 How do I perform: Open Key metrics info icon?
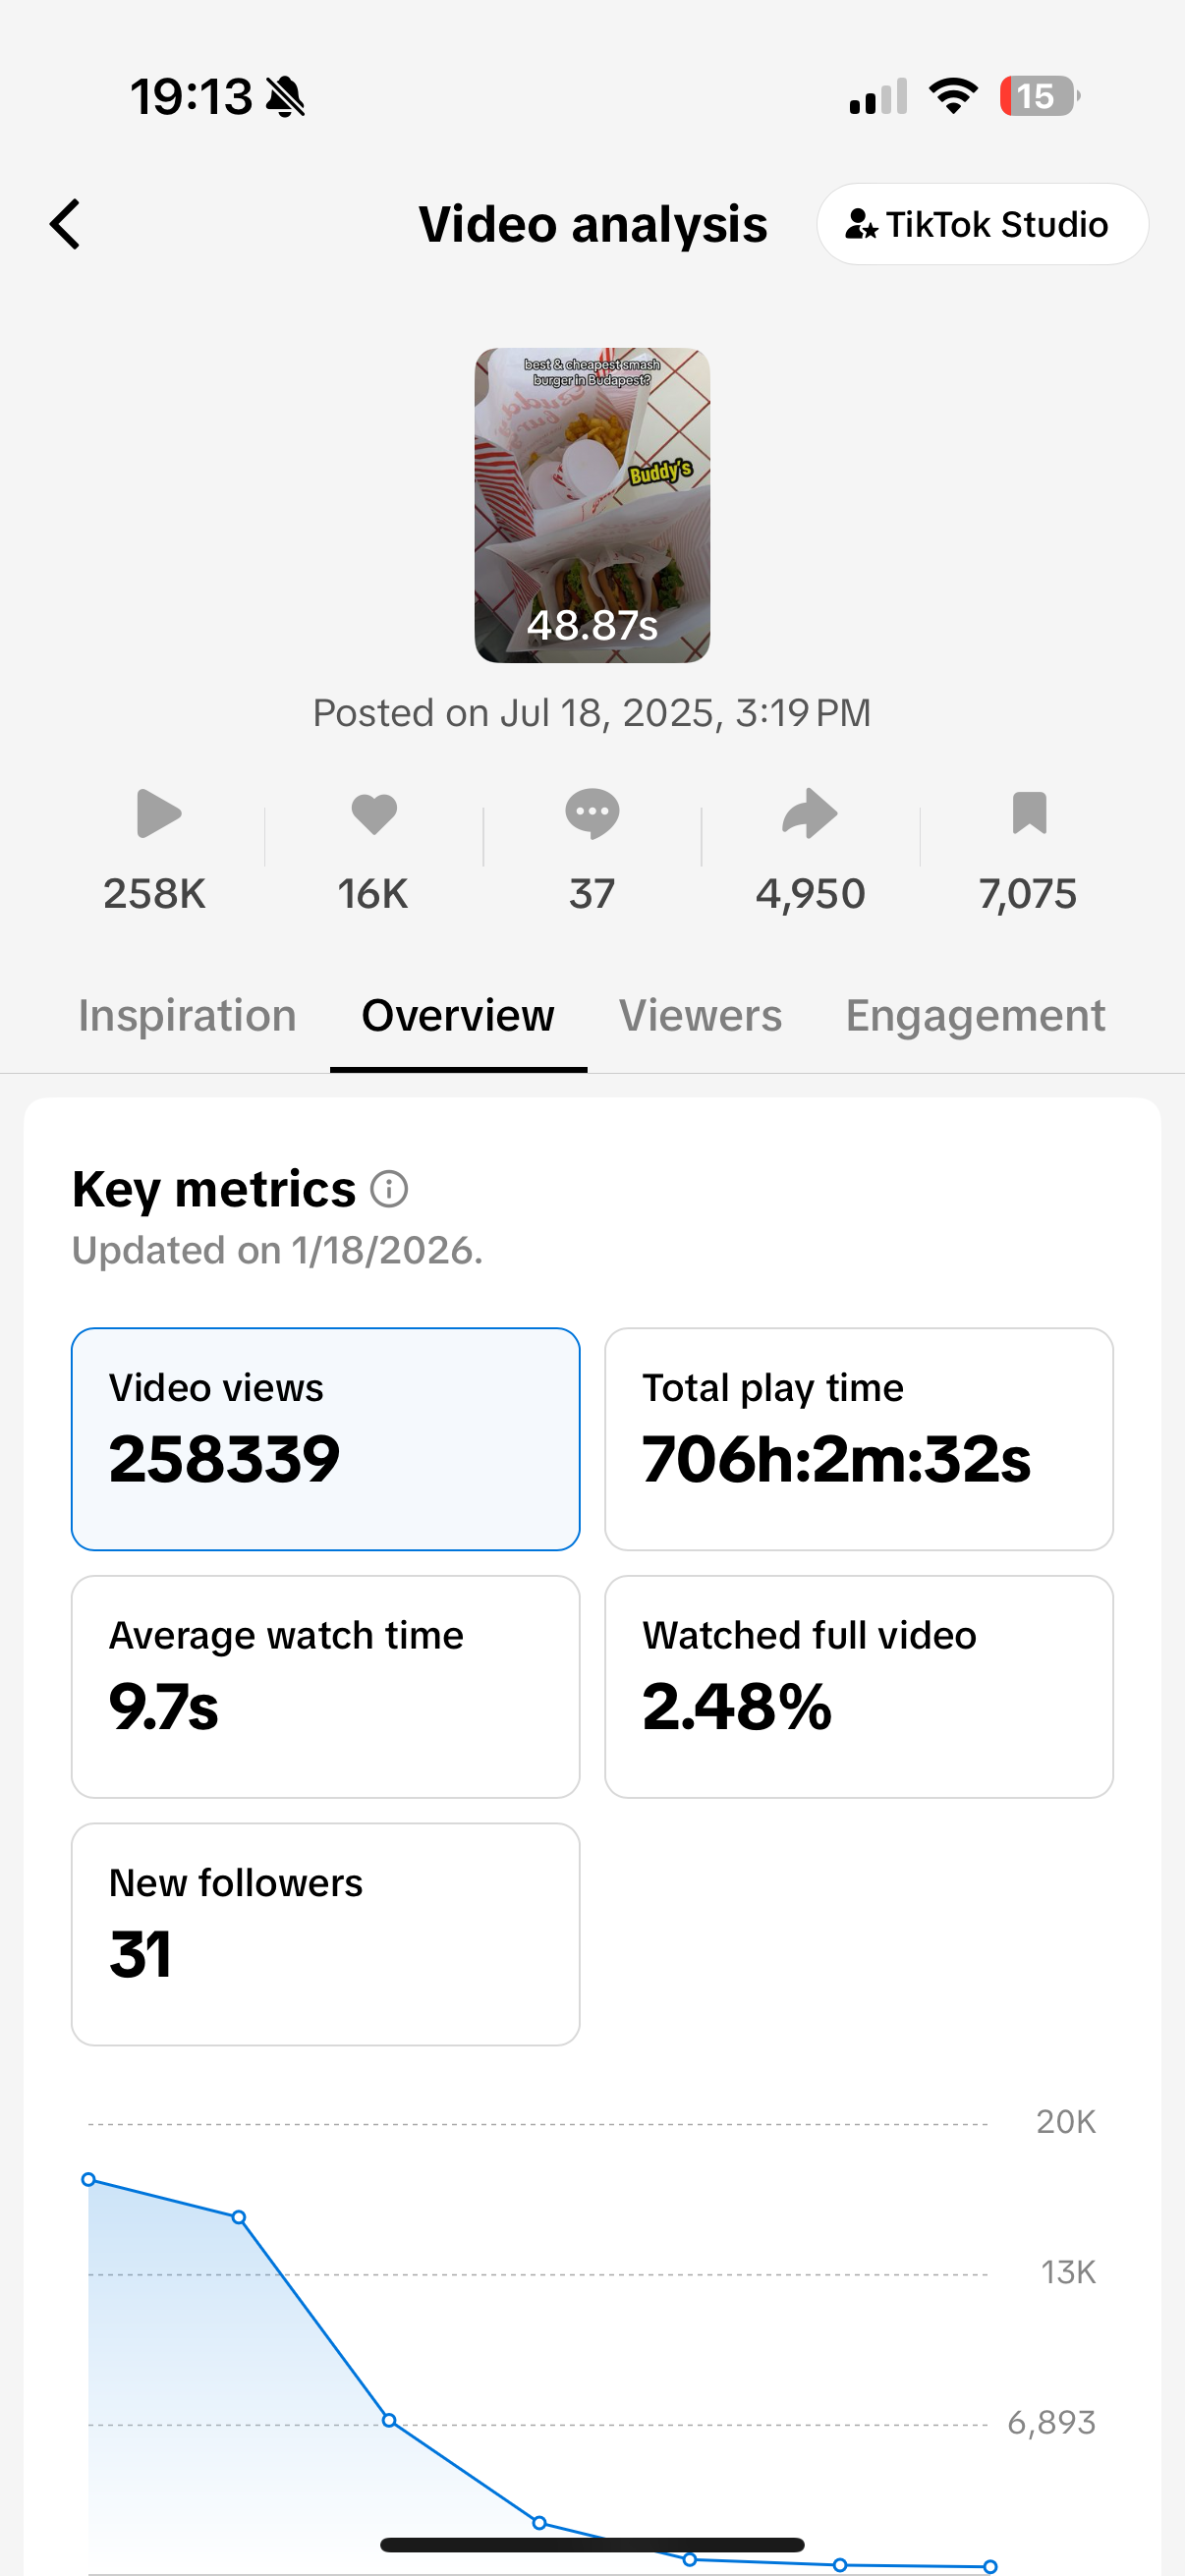tap(389, 1189)
